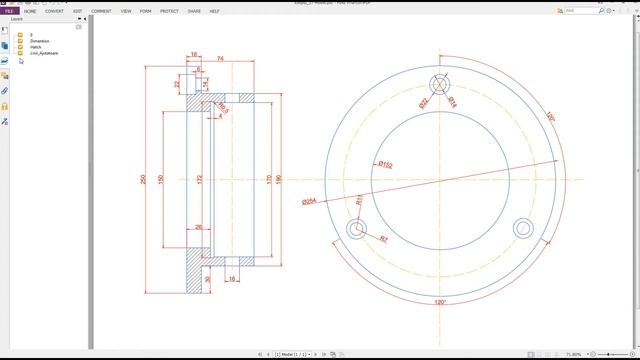Open the Attachments paperclip panel
The image size is (640, 360).
(4, 91)
